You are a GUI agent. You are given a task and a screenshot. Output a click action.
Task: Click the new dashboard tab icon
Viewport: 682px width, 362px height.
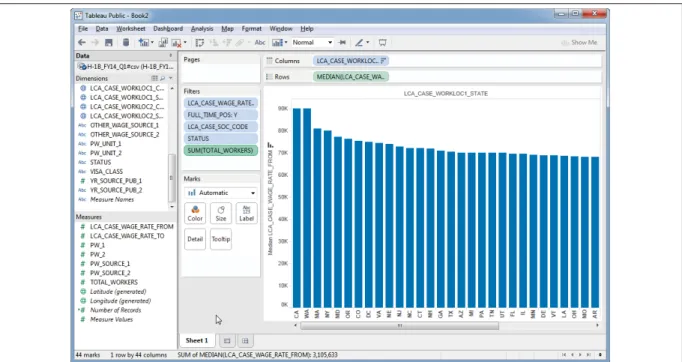pos(245,341)
